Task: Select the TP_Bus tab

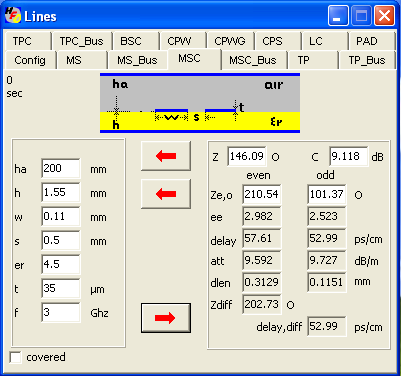Action: 367,60
